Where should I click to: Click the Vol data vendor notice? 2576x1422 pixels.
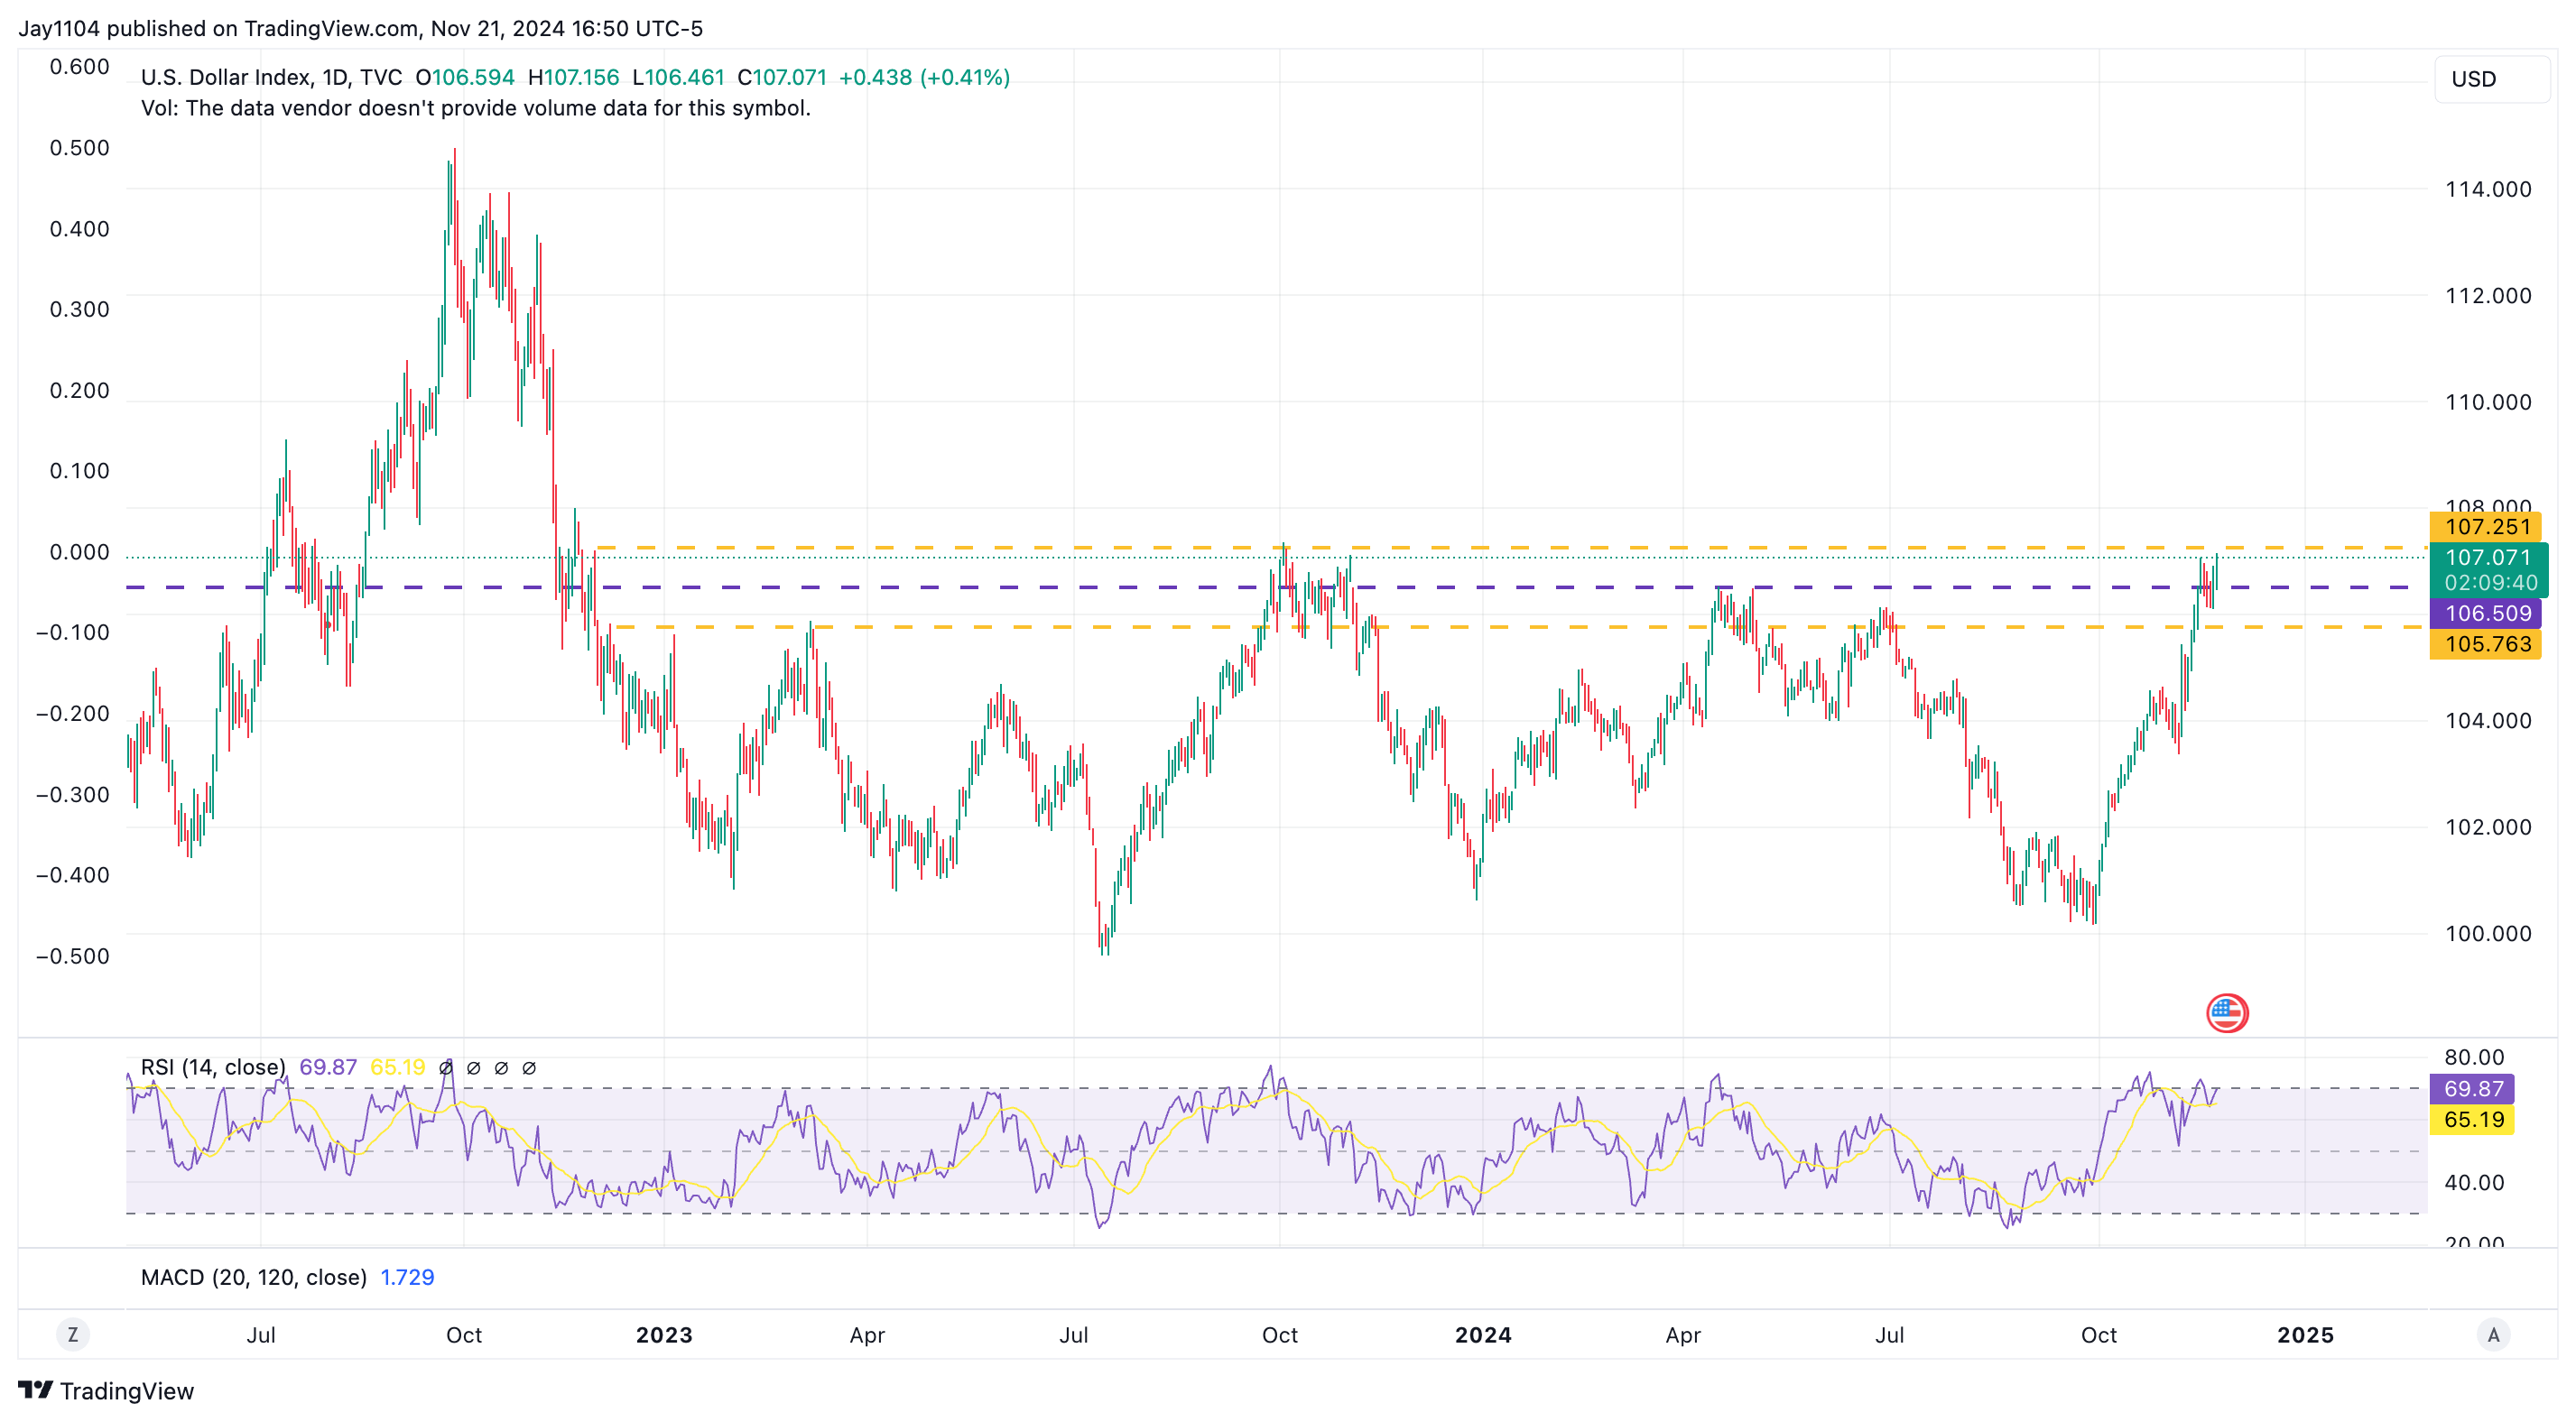[476, 108]
